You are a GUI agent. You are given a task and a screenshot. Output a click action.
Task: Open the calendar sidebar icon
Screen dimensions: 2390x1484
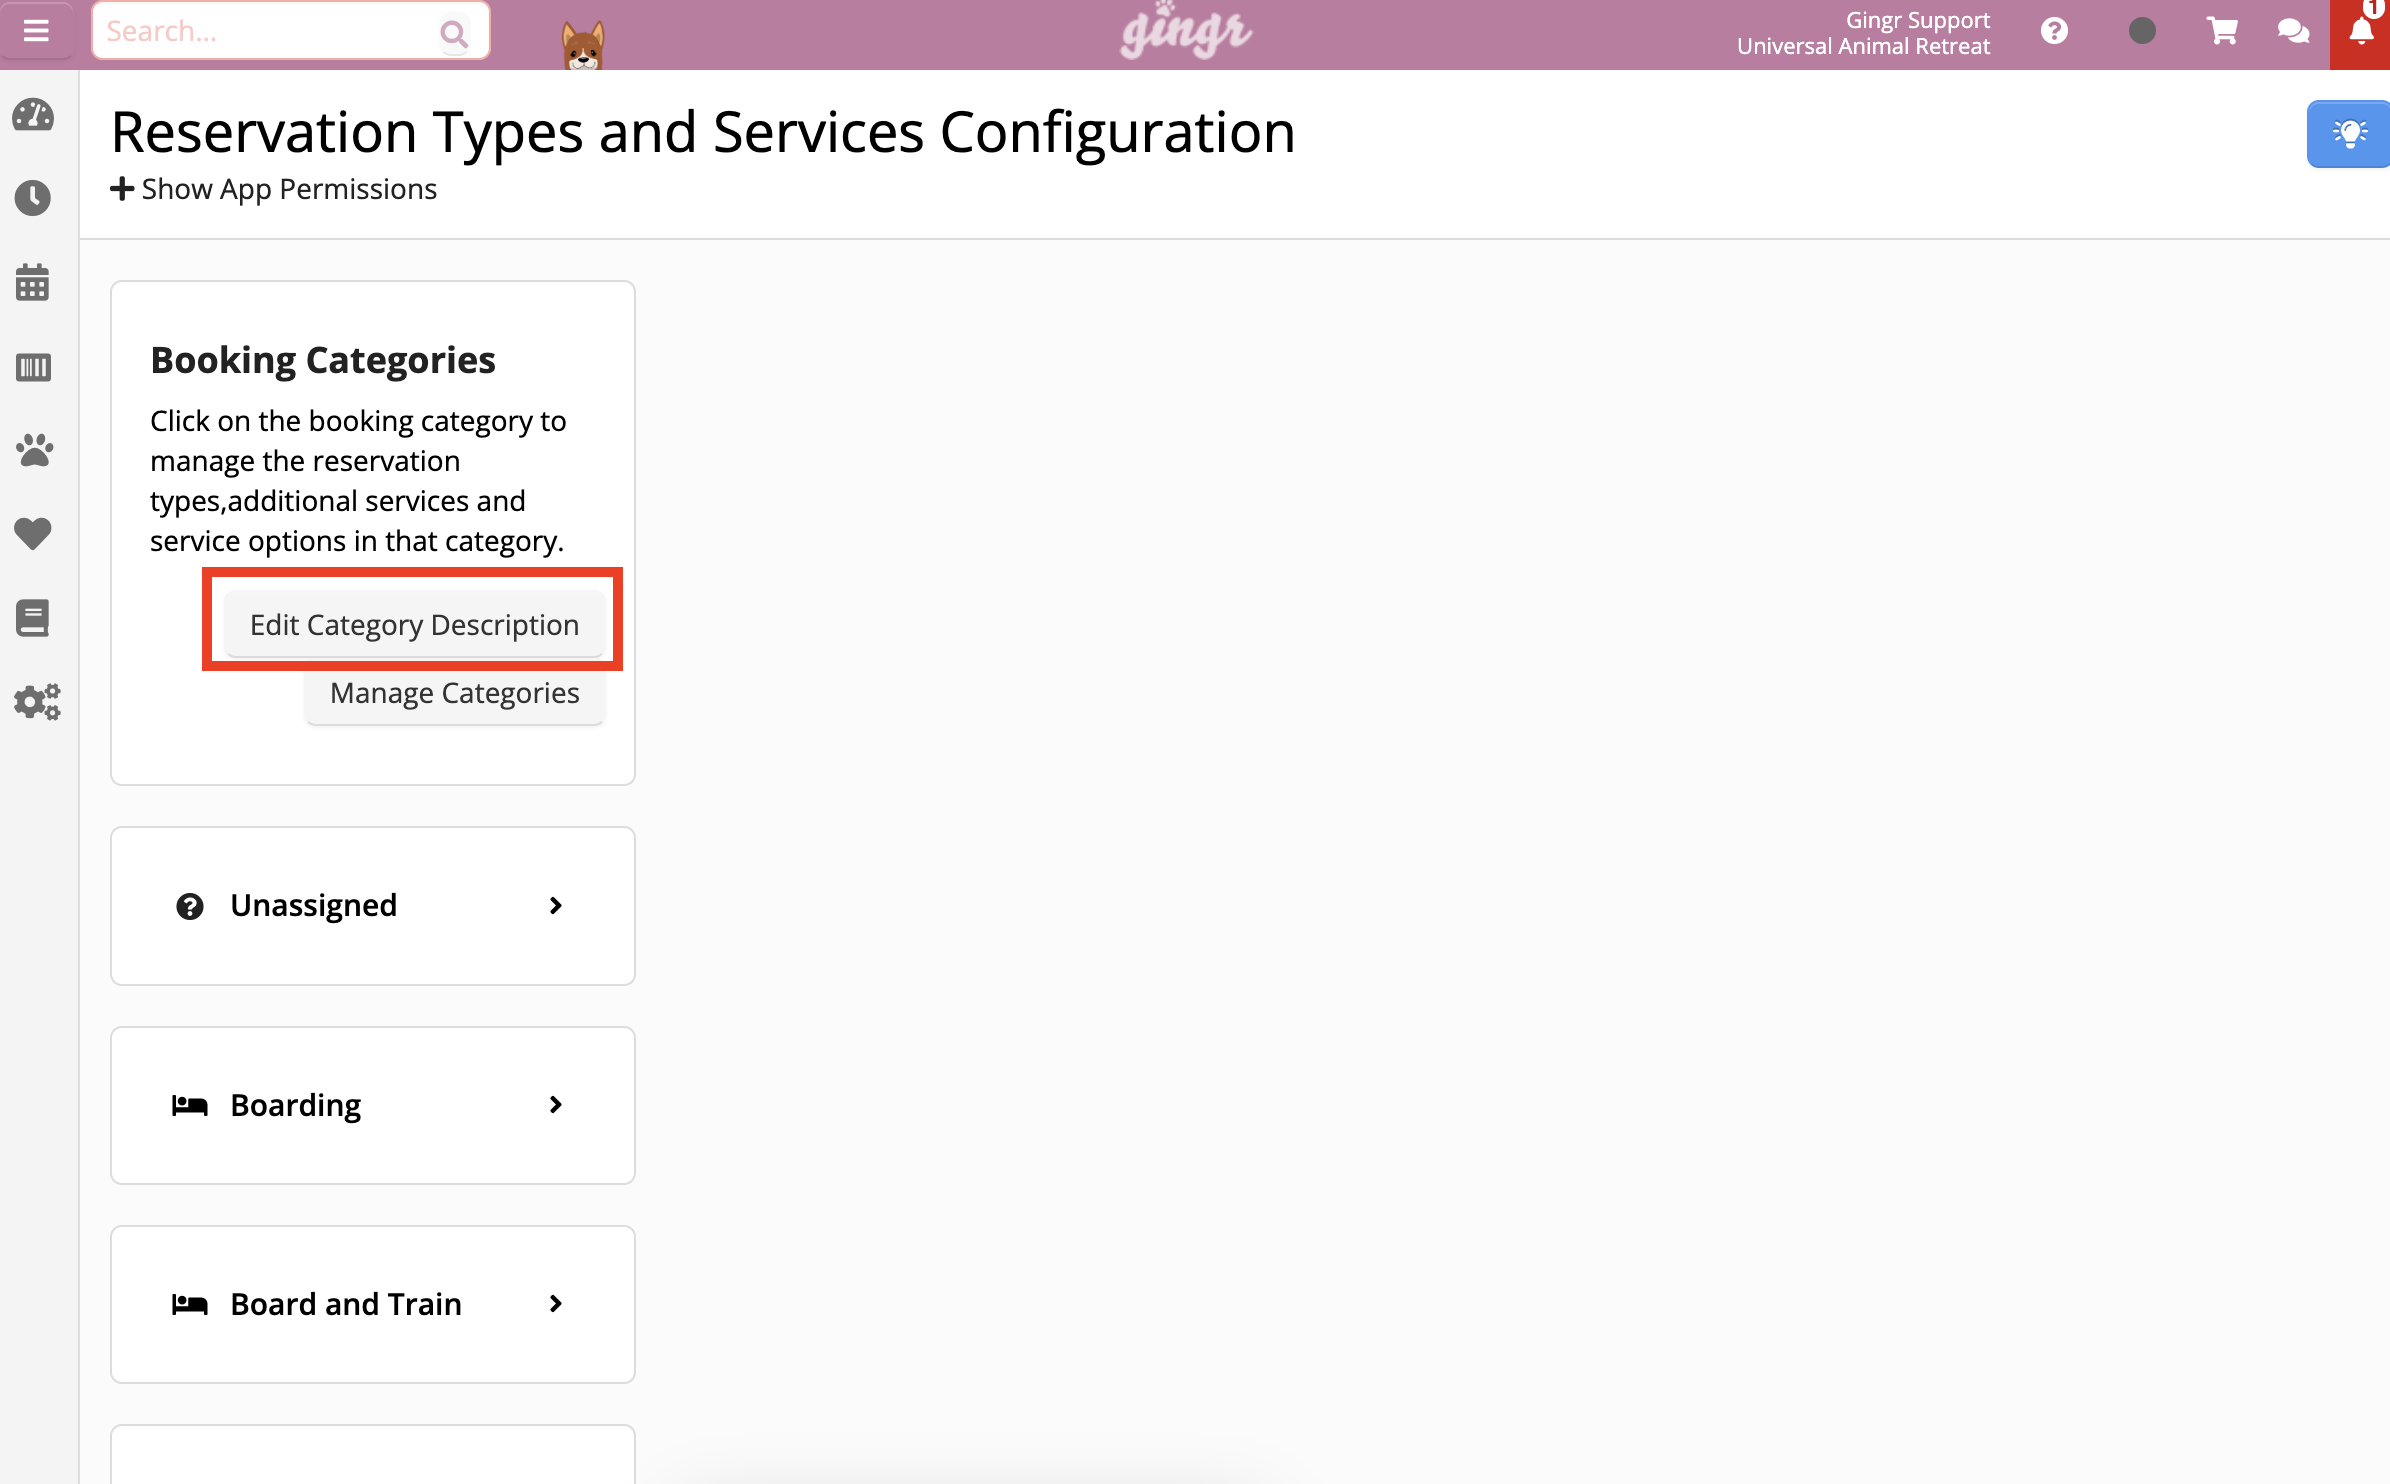coord(33,283)
